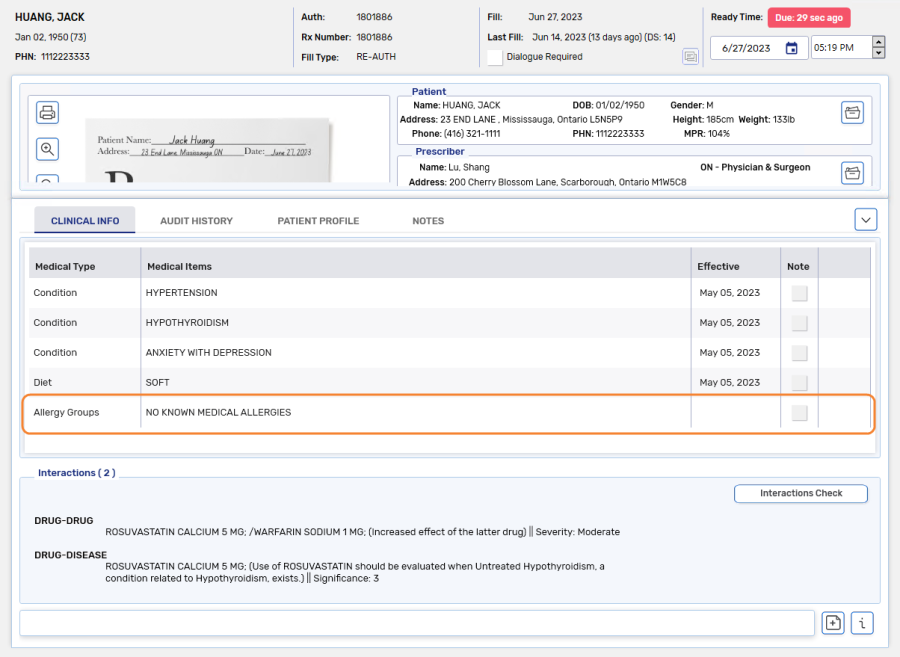Check the Note box for Hypothyroidism
Image resolution: width=900 pixels, height=657 pixels.
coord(799,323)
